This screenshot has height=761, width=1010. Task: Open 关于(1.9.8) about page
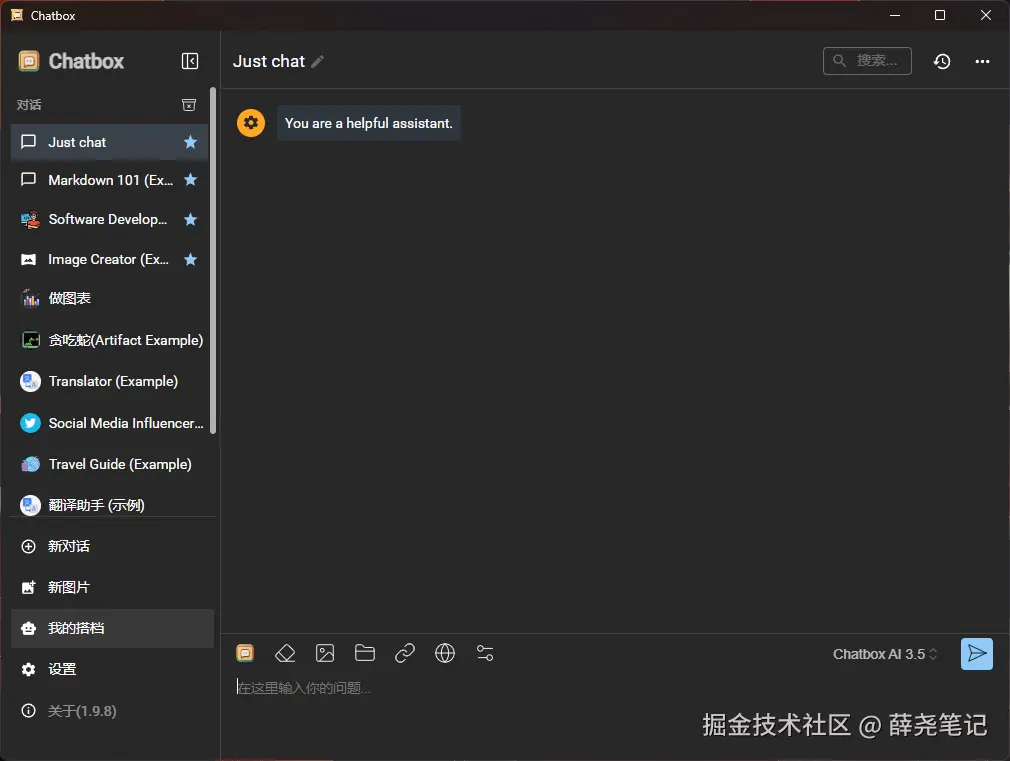click(x=112, y=711)
